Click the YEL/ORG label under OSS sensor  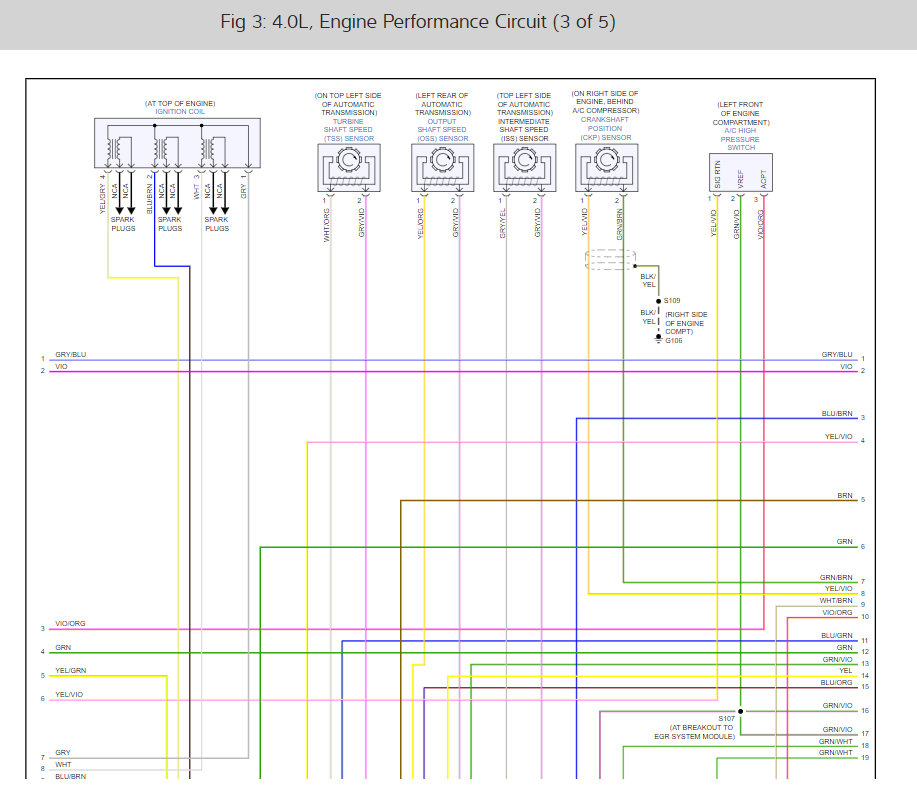coord(420,224)
